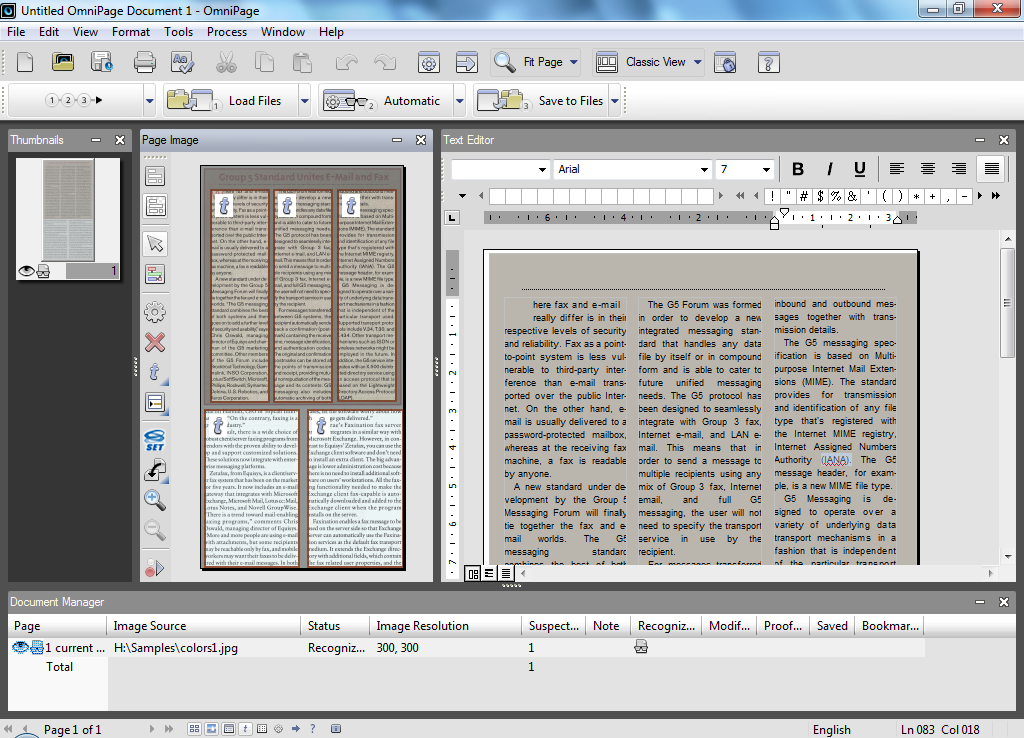
Task: Click the Paste clipboard icon
Action: click(x=302, y=63)
